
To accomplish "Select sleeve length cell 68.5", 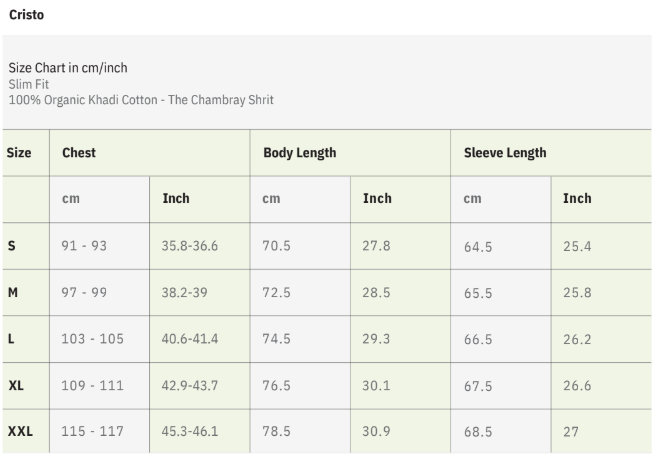I will coord(478,432).
